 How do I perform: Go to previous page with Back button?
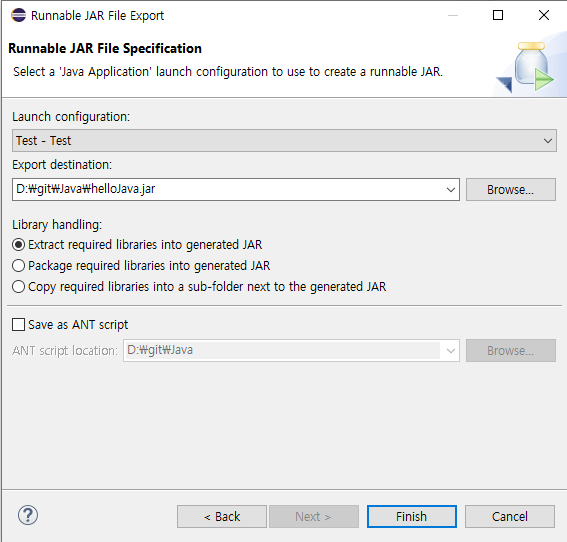pyautogui.click(x=222, y=516)
